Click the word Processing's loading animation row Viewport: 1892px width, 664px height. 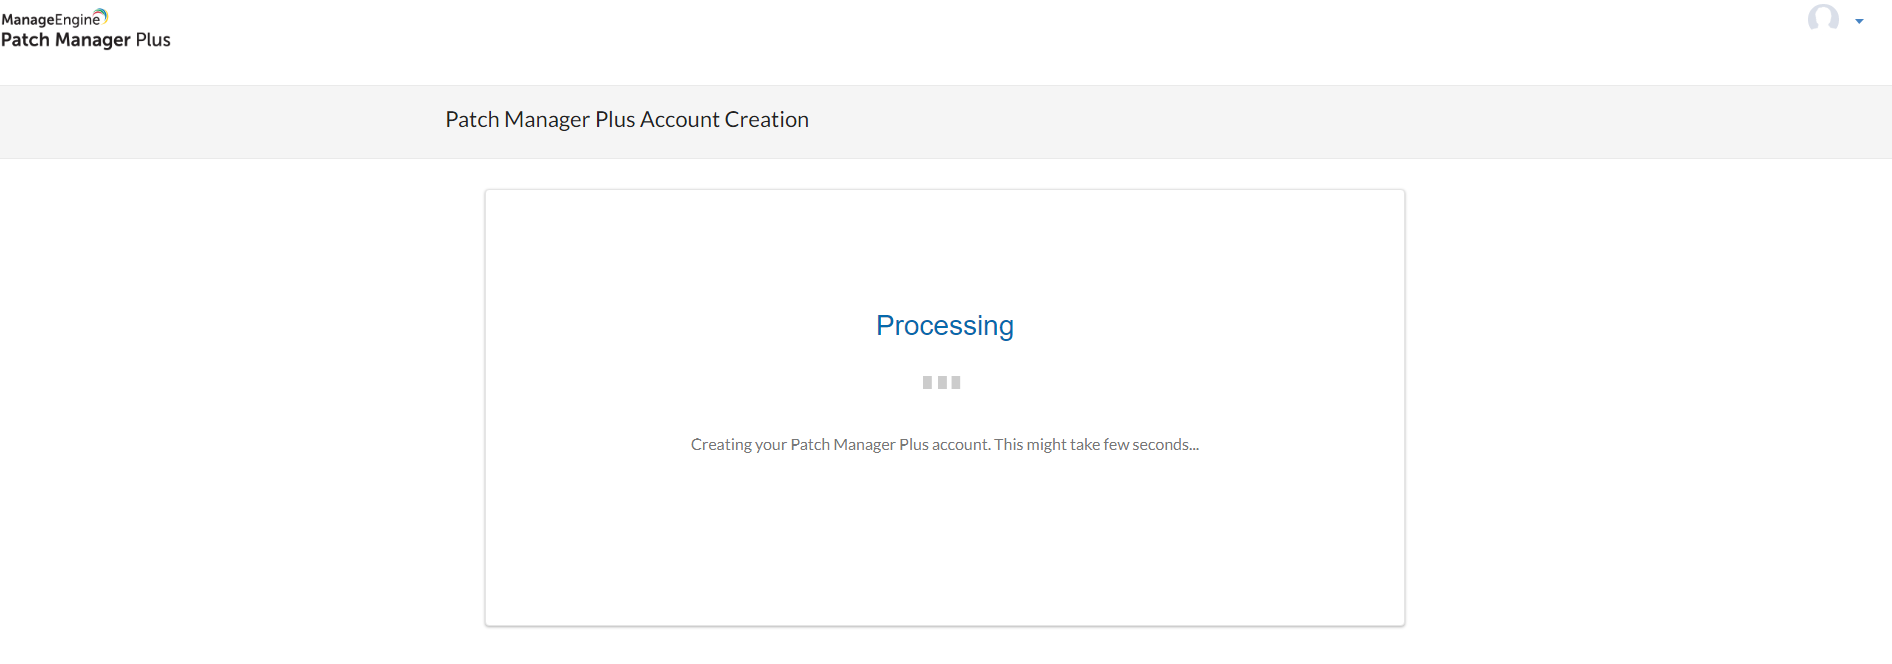pos(942,382)
